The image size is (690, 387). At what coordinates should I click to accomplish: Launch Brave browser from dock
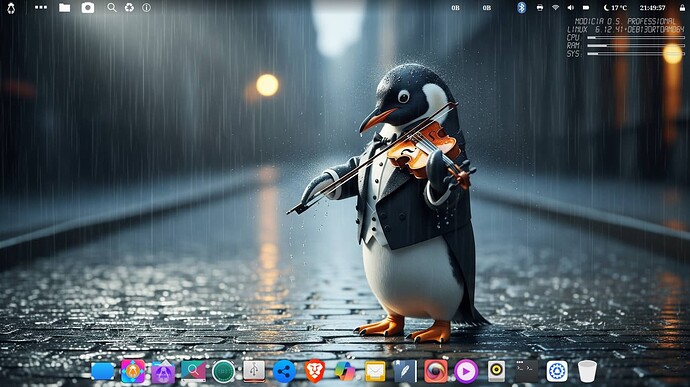[315, 371]
